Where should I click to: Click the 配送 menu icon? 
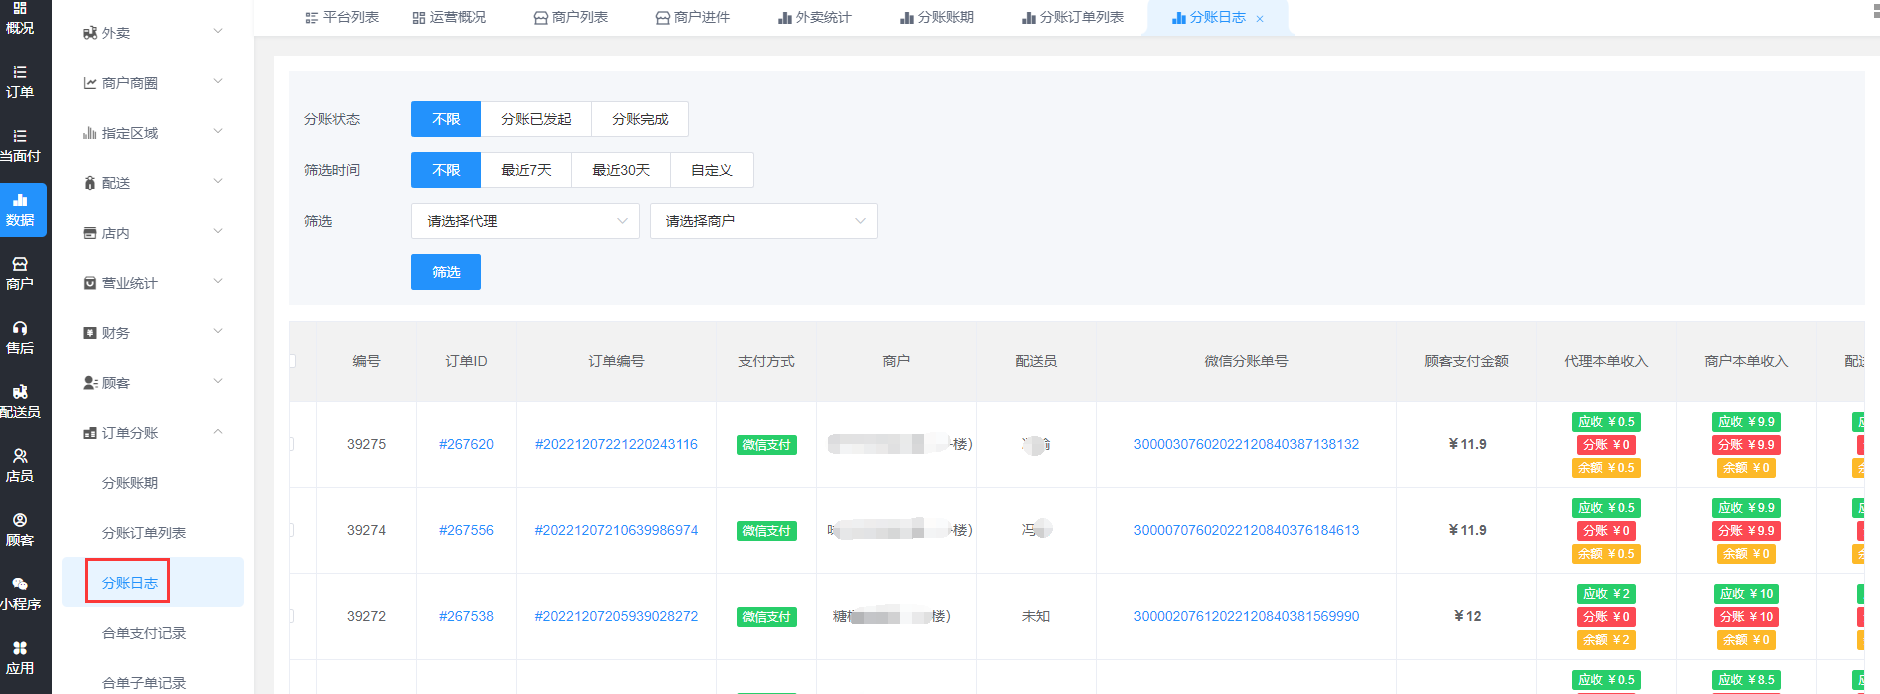point(90,183)
